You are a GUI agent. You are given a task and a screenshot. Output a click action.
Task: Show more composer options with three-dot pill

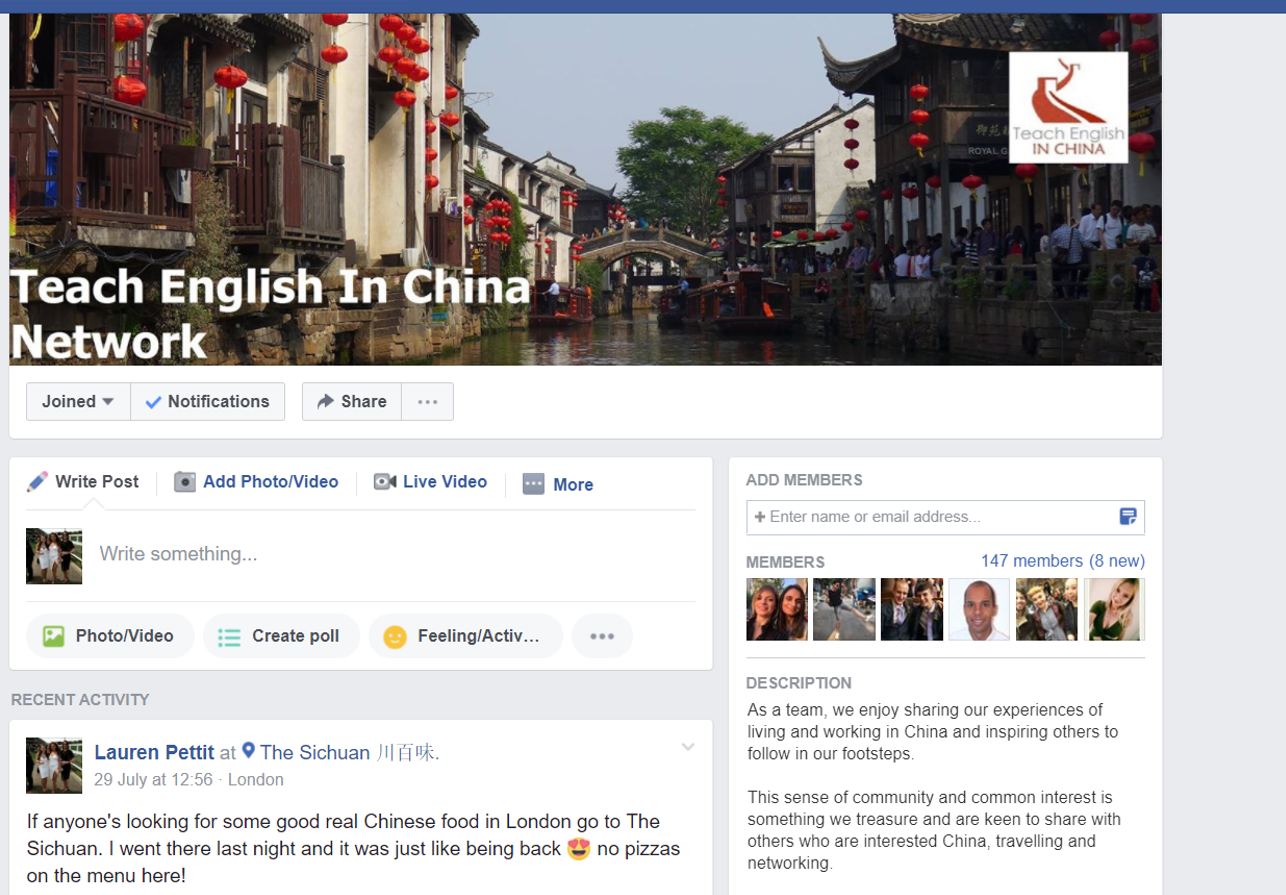tap(602, 636)
